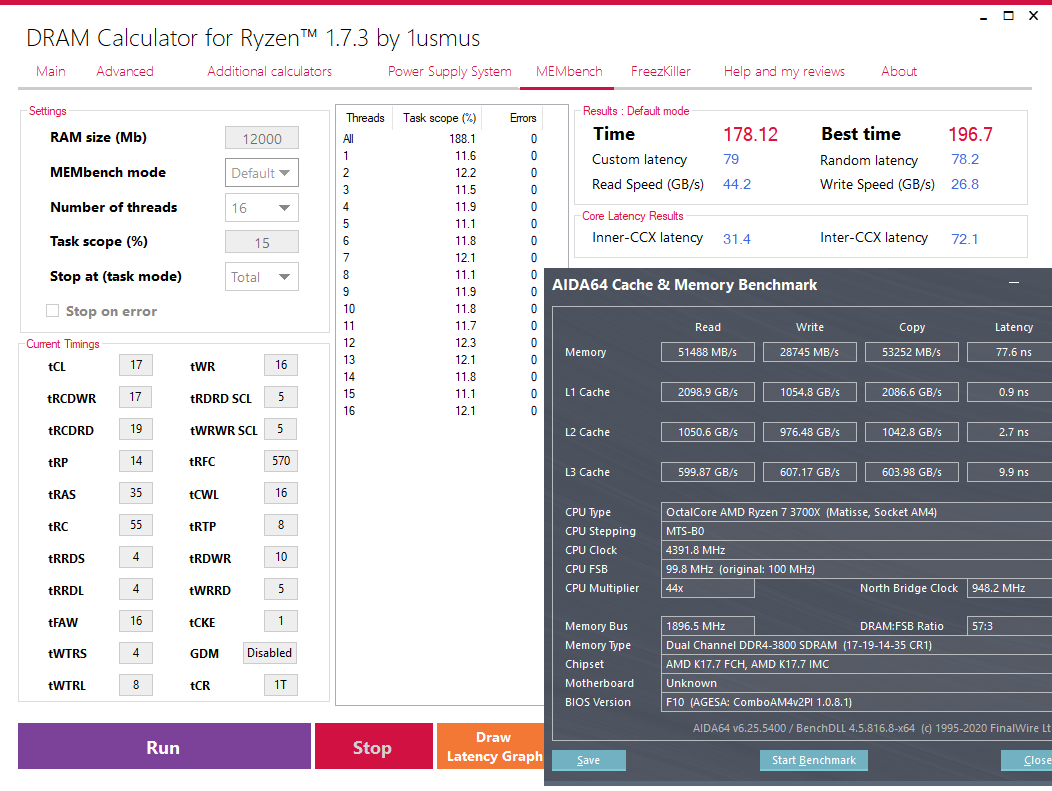Click the Task scope input field
The image size is (1052, 791).
262,242
